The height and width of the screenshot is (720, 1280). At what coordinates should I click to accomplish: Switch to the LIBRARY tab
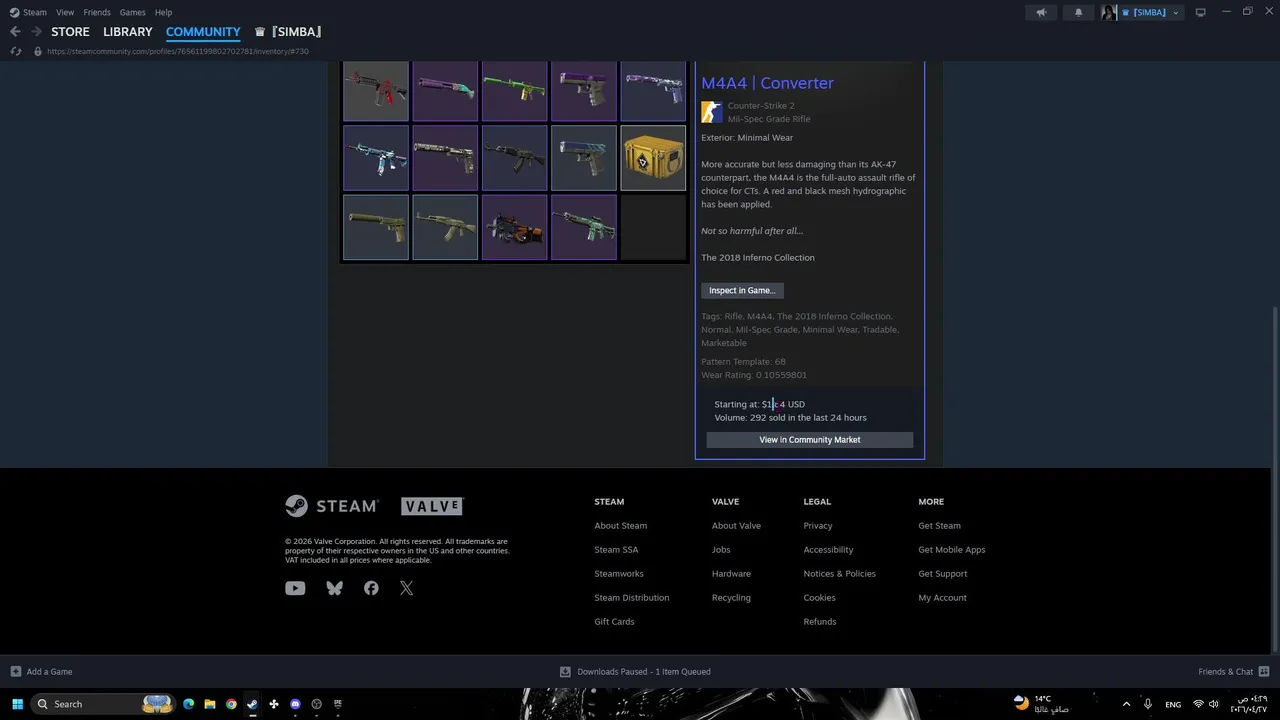128,32
